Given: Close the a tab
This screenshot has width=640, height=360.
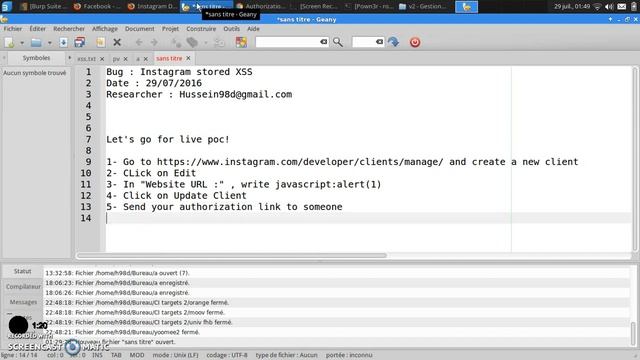Looking at the screenshot, I should coord(146,59).
